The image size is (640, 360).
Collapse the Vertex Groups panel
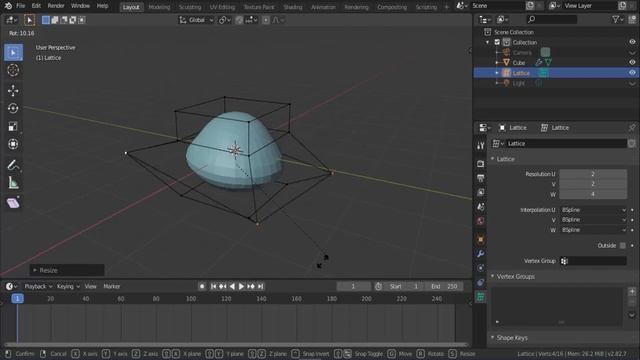click(x=493, y=276)
